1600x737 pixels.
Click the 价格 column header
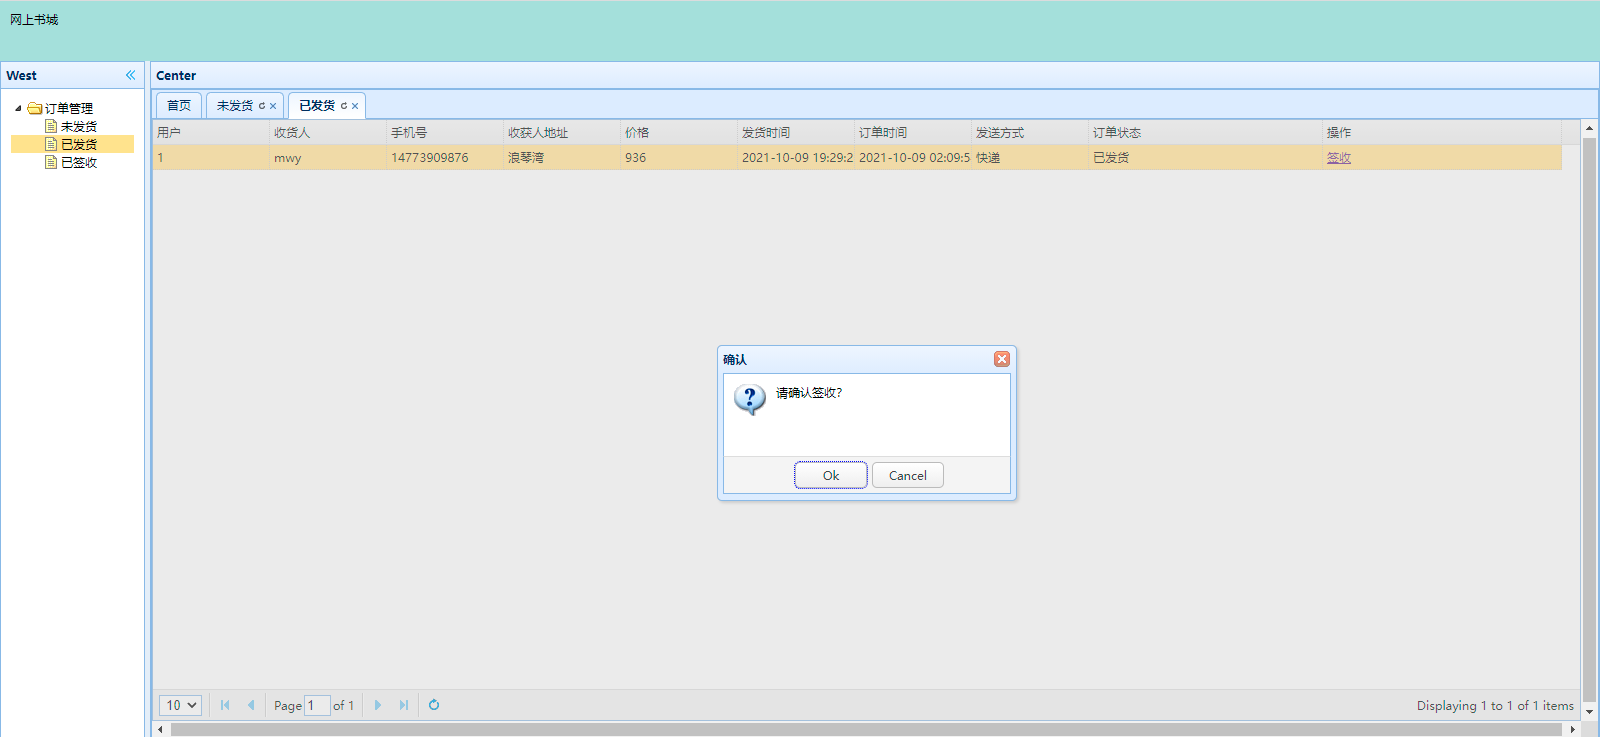click(679, 132)
